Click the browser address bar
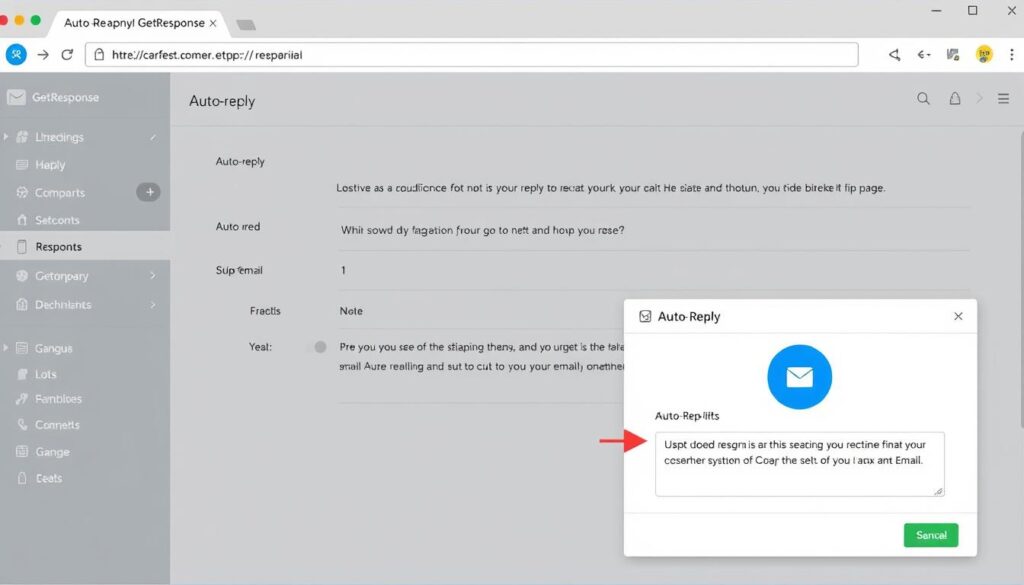This screenshot has height=585, width=1024. tap(470, 55)
